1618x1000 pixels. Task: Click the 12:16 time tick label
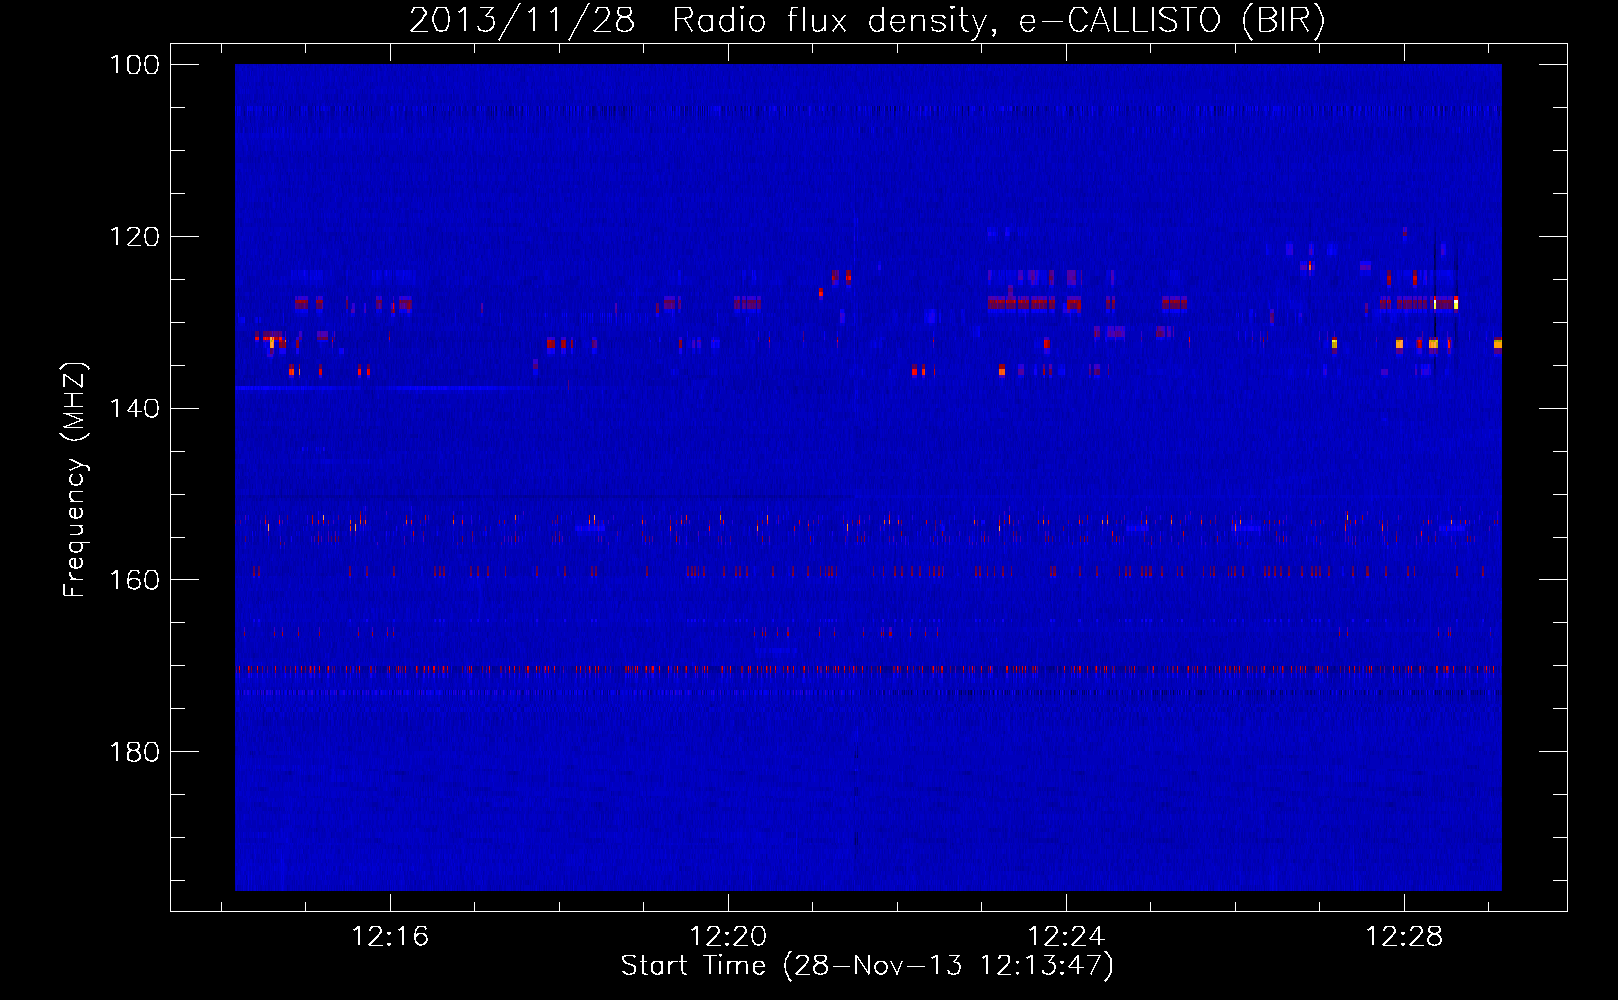coord(390,936)
